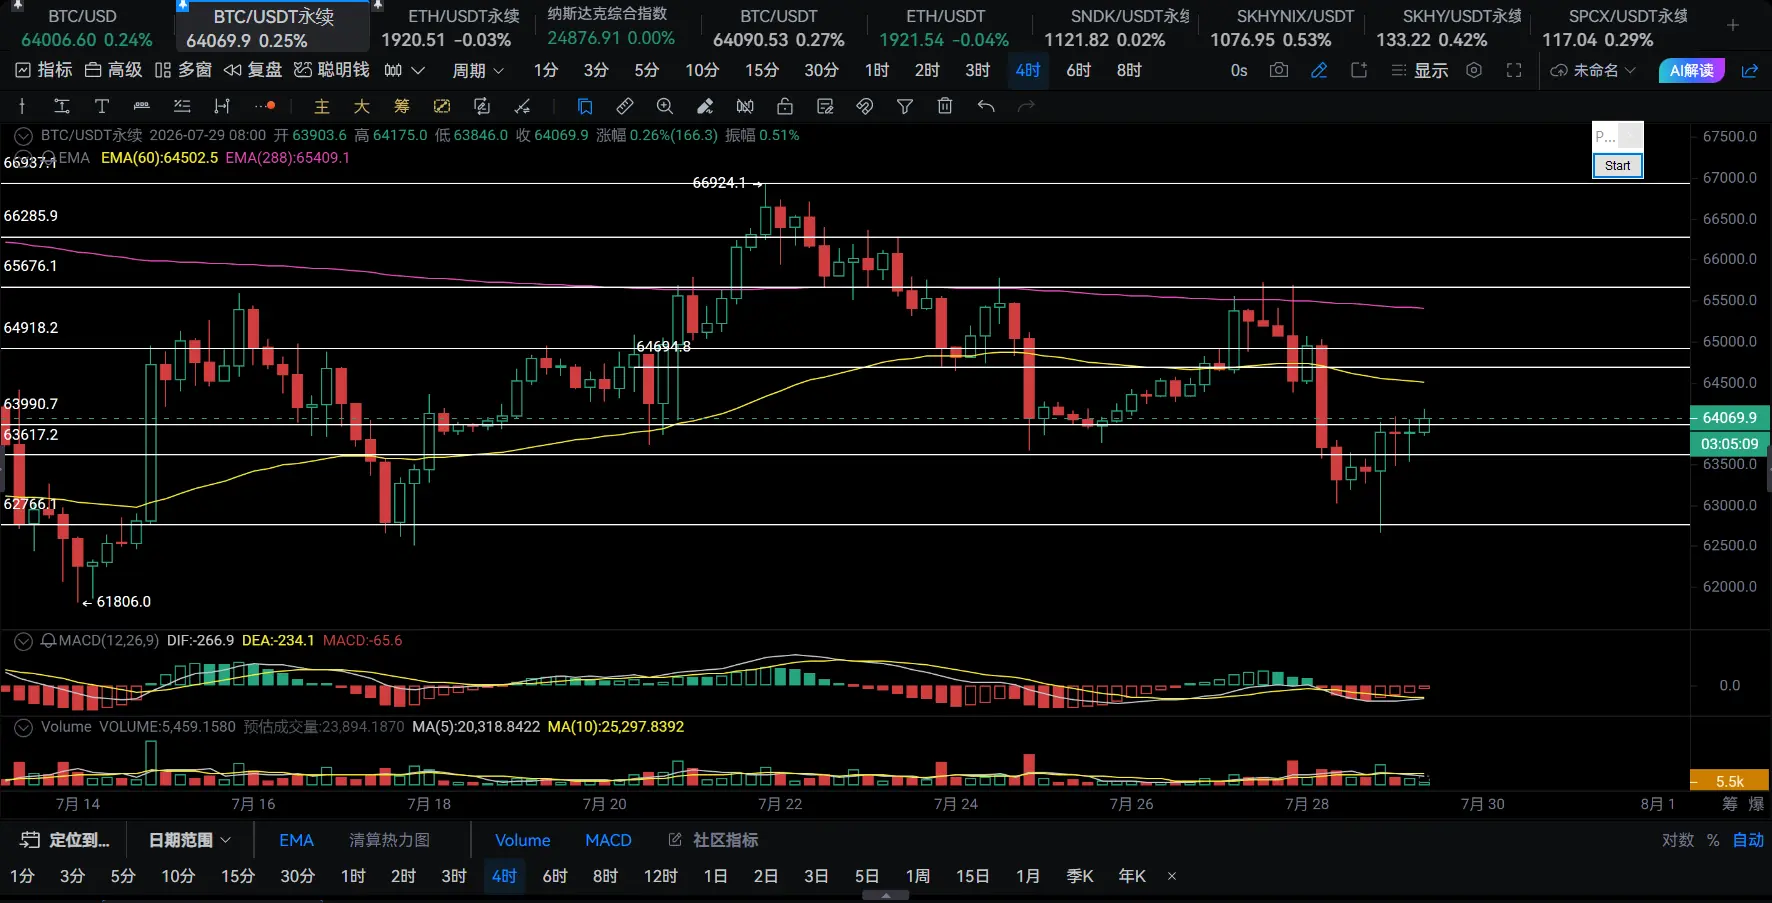Select the text T drawing tool
The height and width of the screenshot is (903, 1772).
[102, 106]
